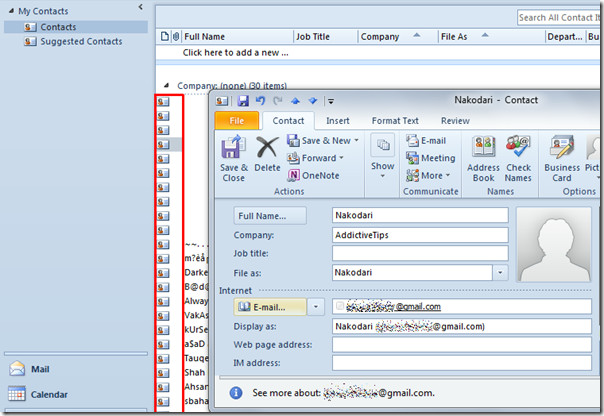Viewport: 604px width, 416px height.
Task: Sort by File As column header
Action: coord(492,37)
